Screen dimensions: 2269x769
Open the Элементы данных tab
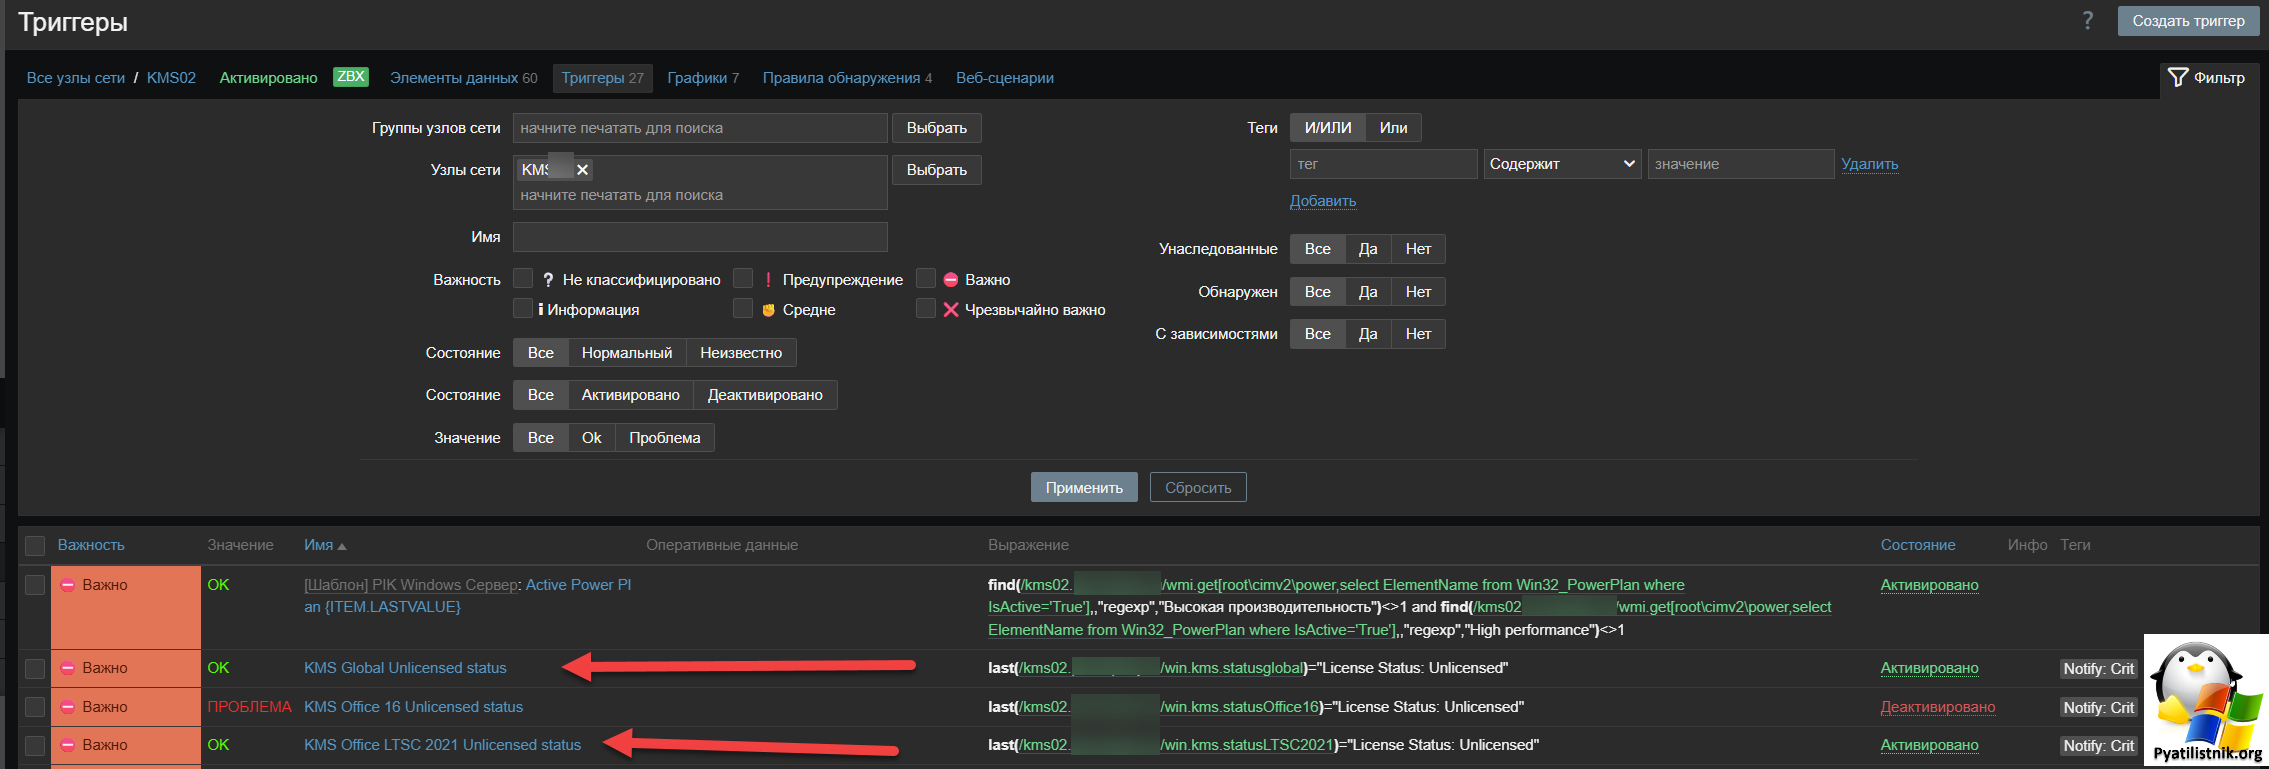click(x=464, y=78)
